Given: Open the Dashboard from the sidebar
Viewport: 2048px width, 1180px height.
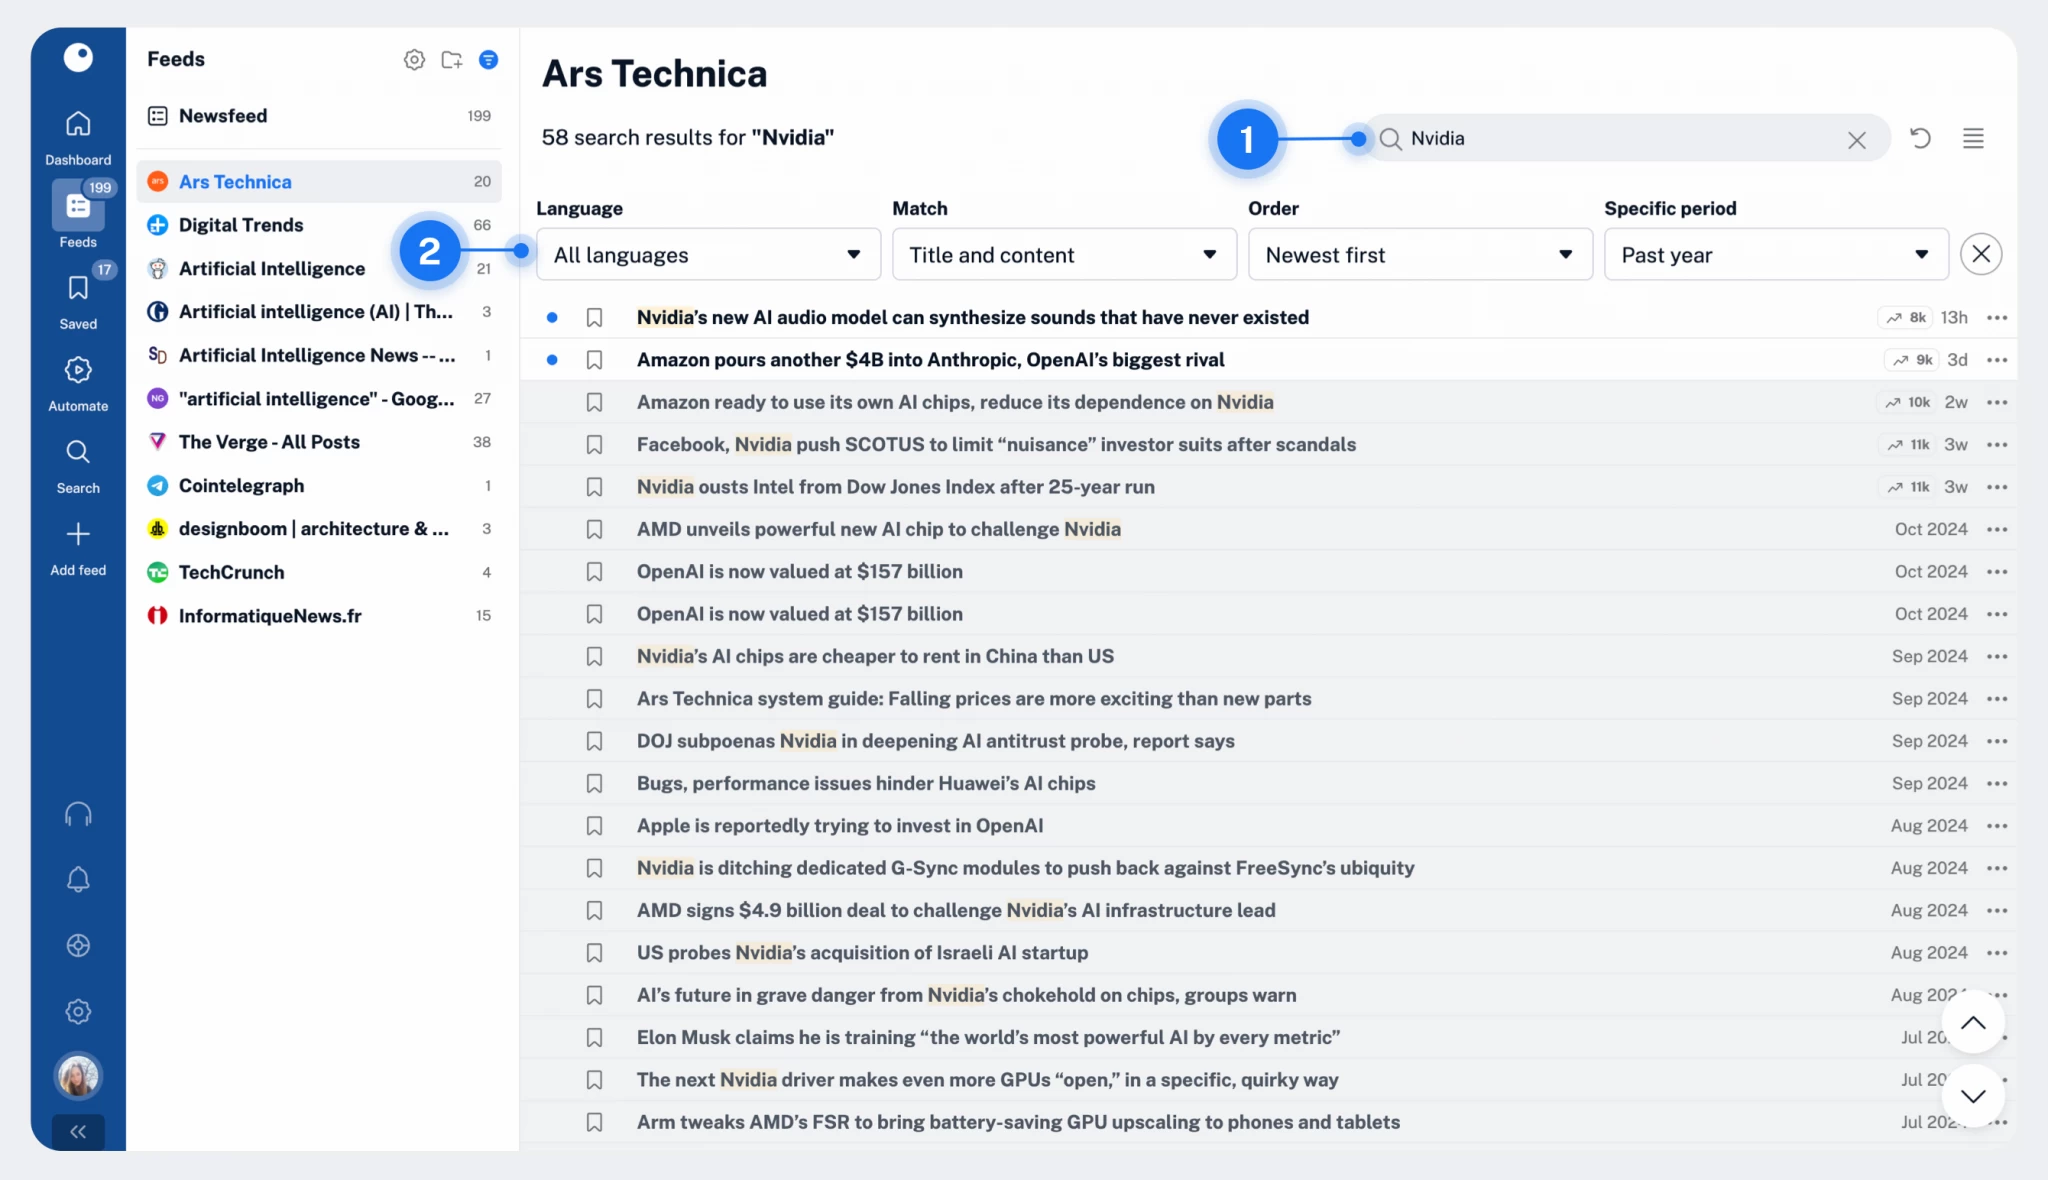Looking at the screenshot, I should click(77, 132).
